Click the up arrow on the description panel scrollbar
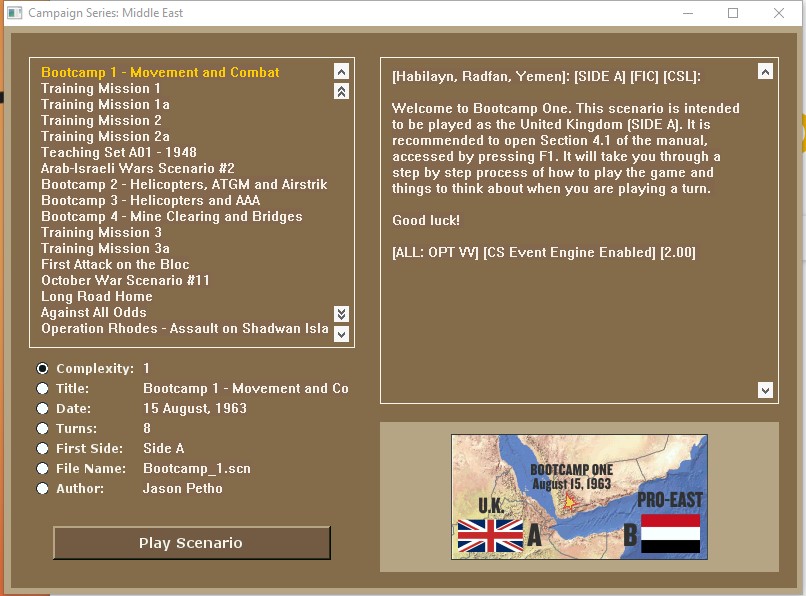The width and height of the screenshot is (806, 596). (766, 71)
